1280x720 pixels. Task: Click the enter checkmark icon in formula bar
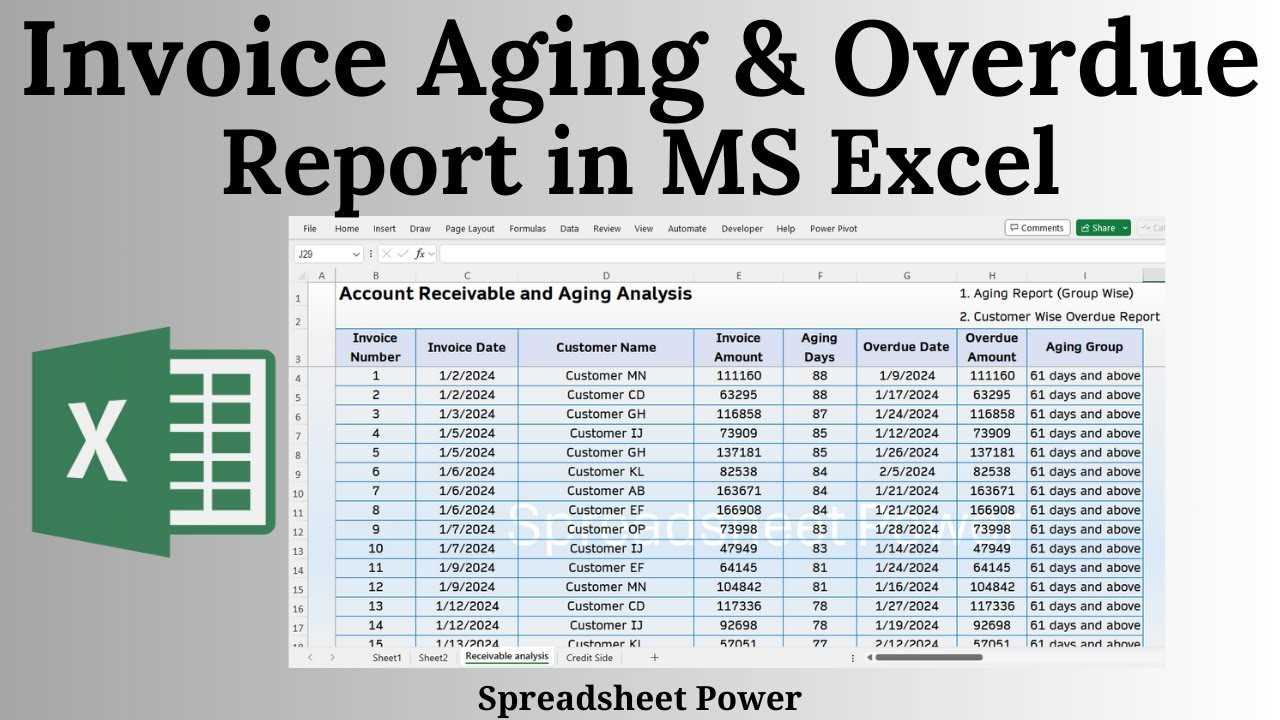(x=403, y=254)
